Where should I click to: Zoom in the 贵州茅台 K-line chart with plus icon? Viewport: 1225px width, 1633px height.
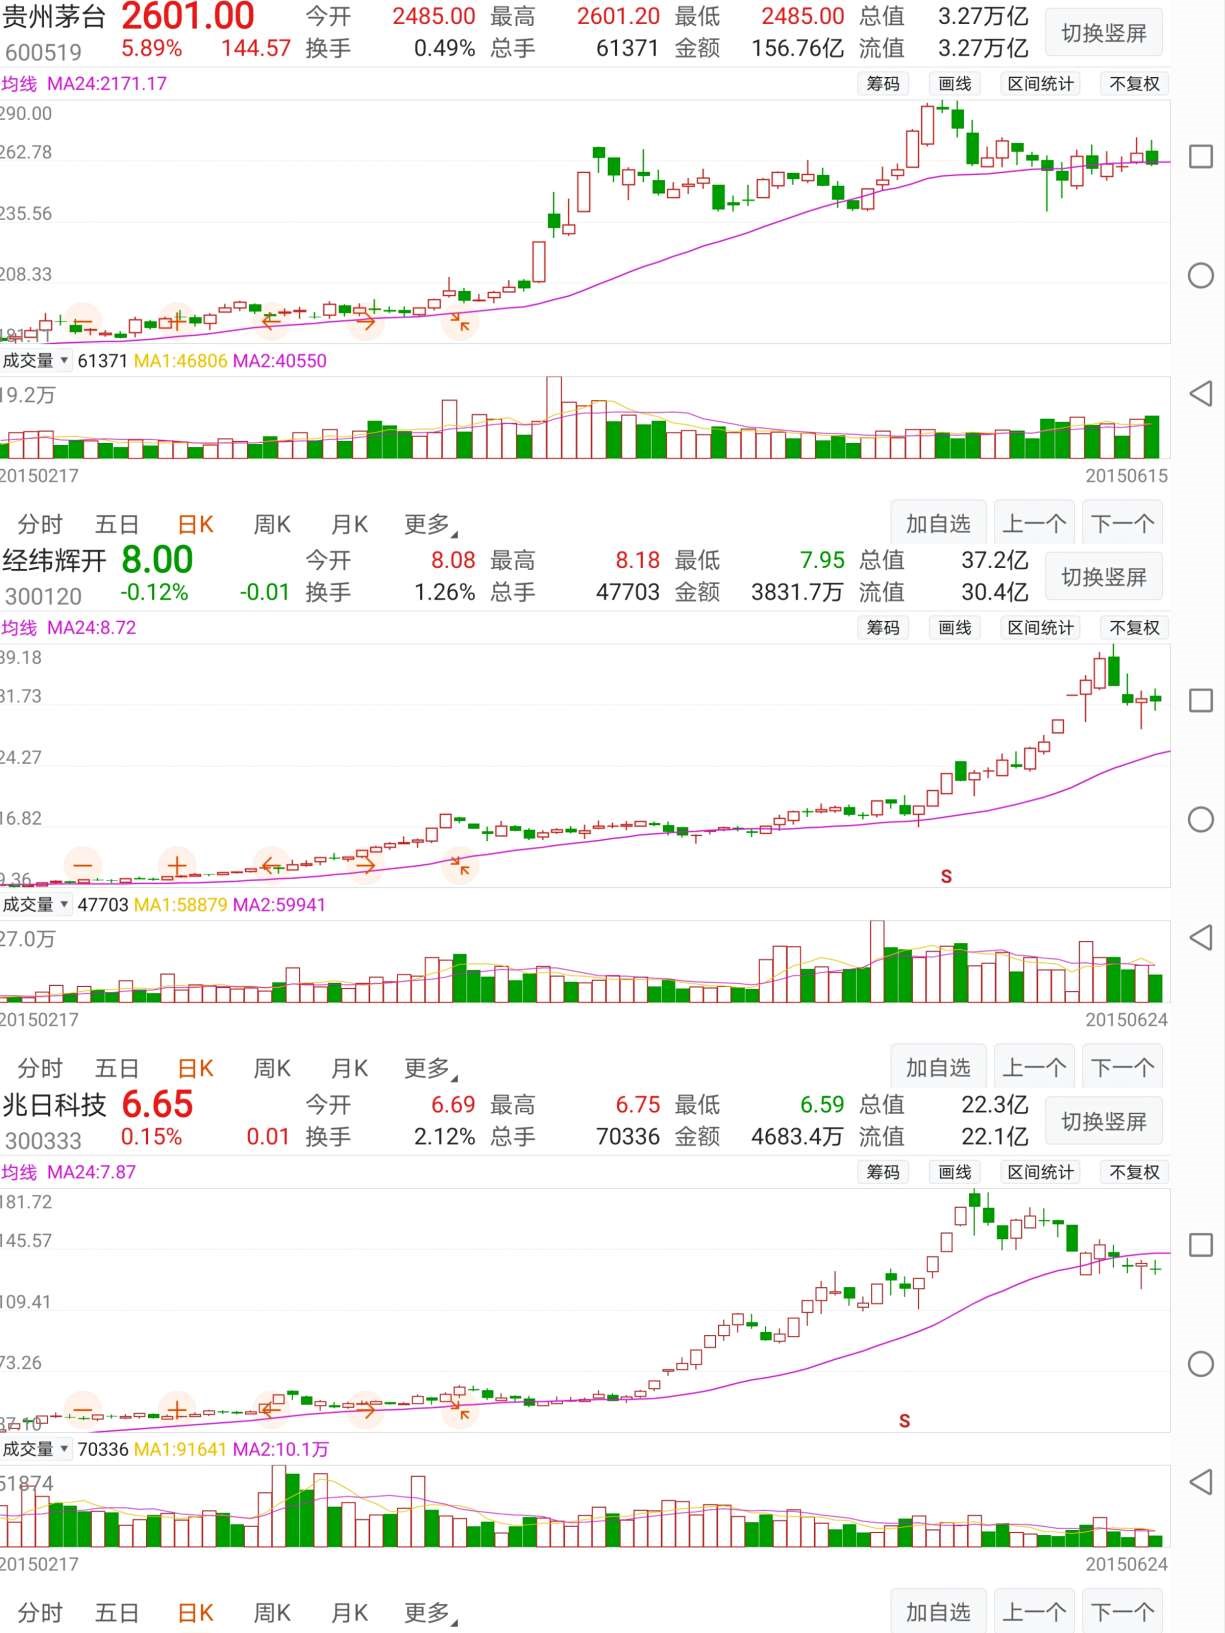click(x=177, y=322)
